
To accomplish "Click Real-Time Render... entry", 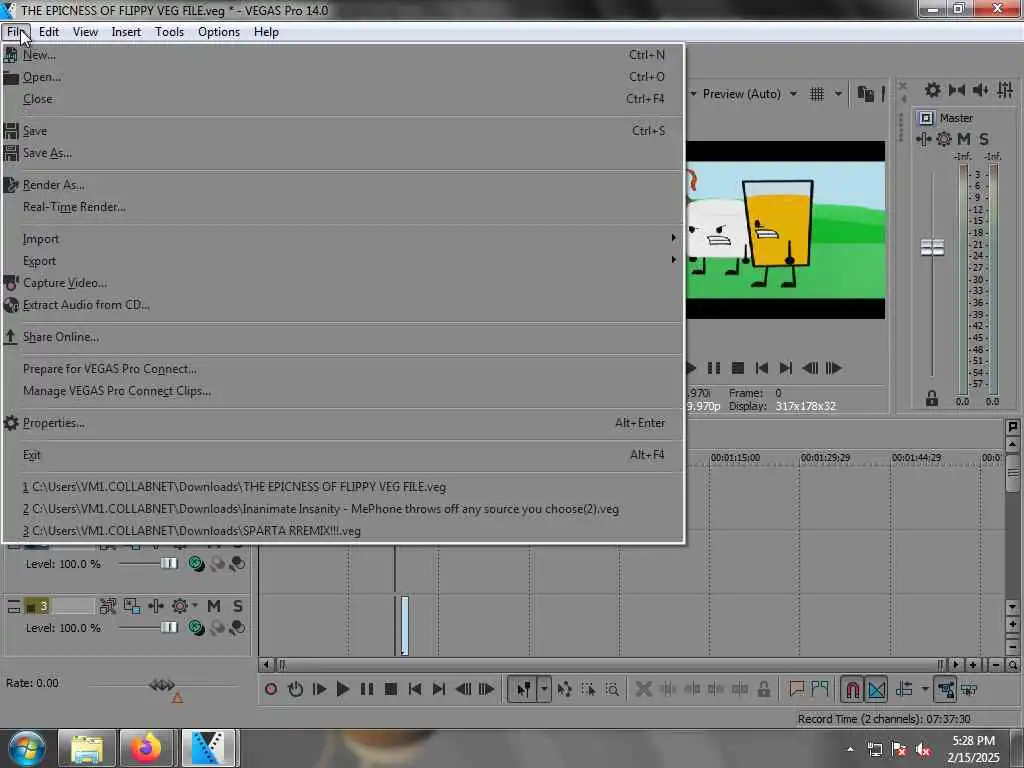I will 343,207.
